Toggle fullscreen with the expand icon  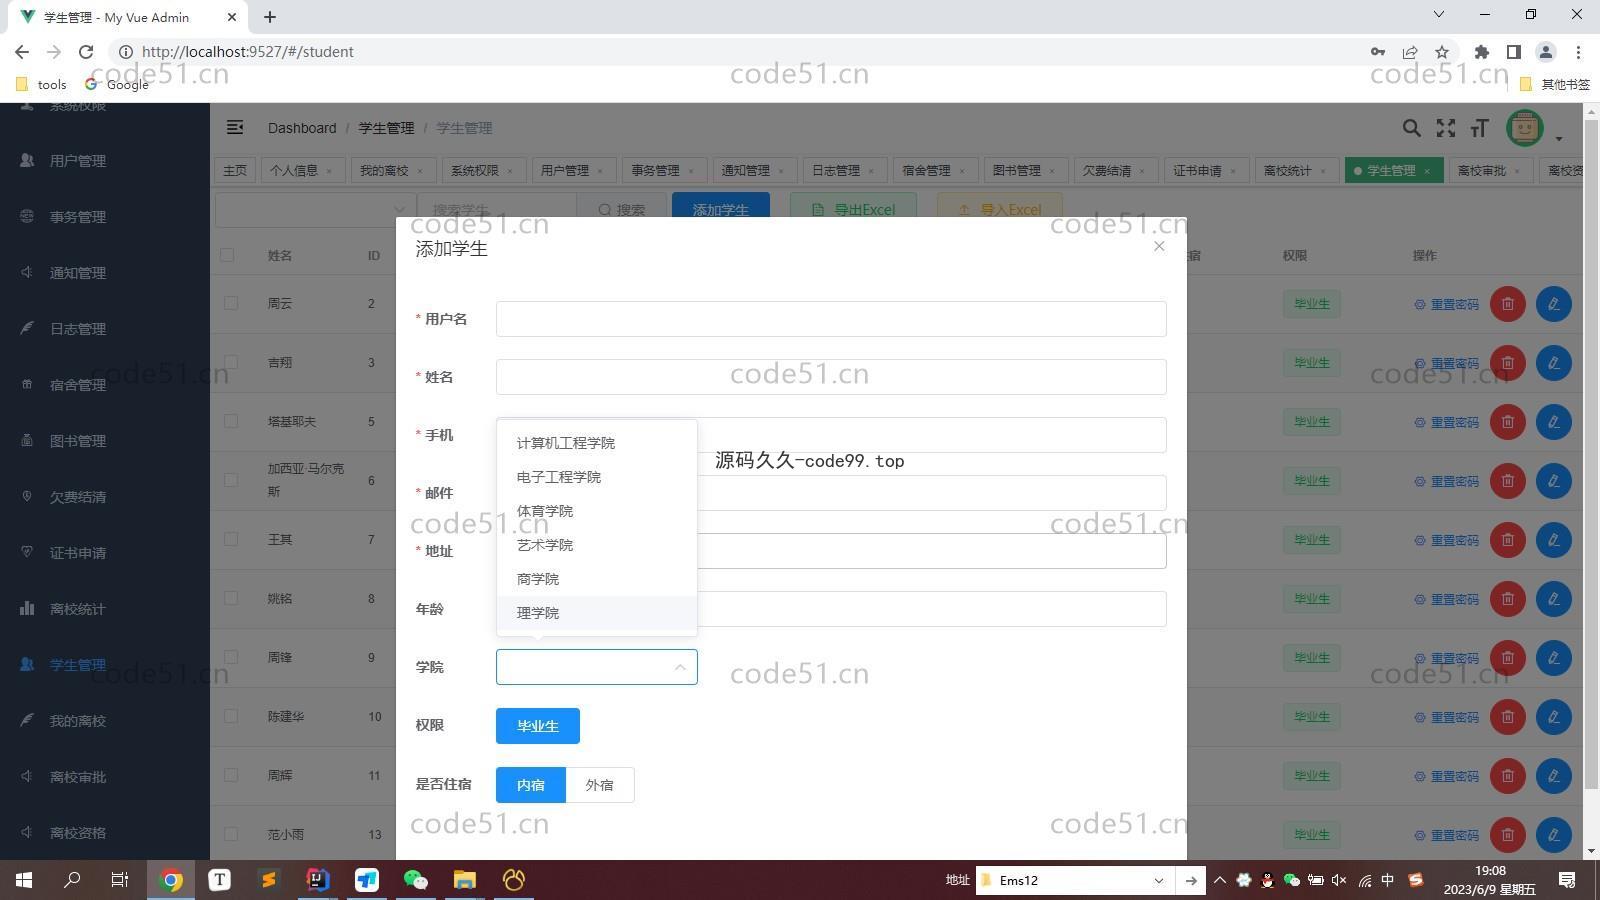[1446, 128]
